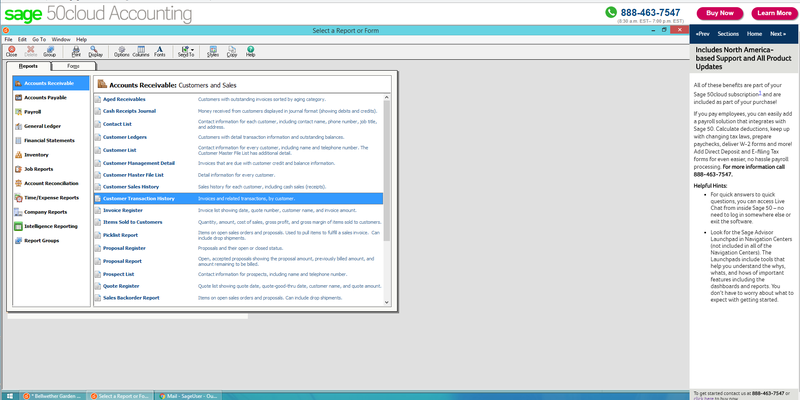
Task: Select the Quote Register report
Action: click(238, 286)
